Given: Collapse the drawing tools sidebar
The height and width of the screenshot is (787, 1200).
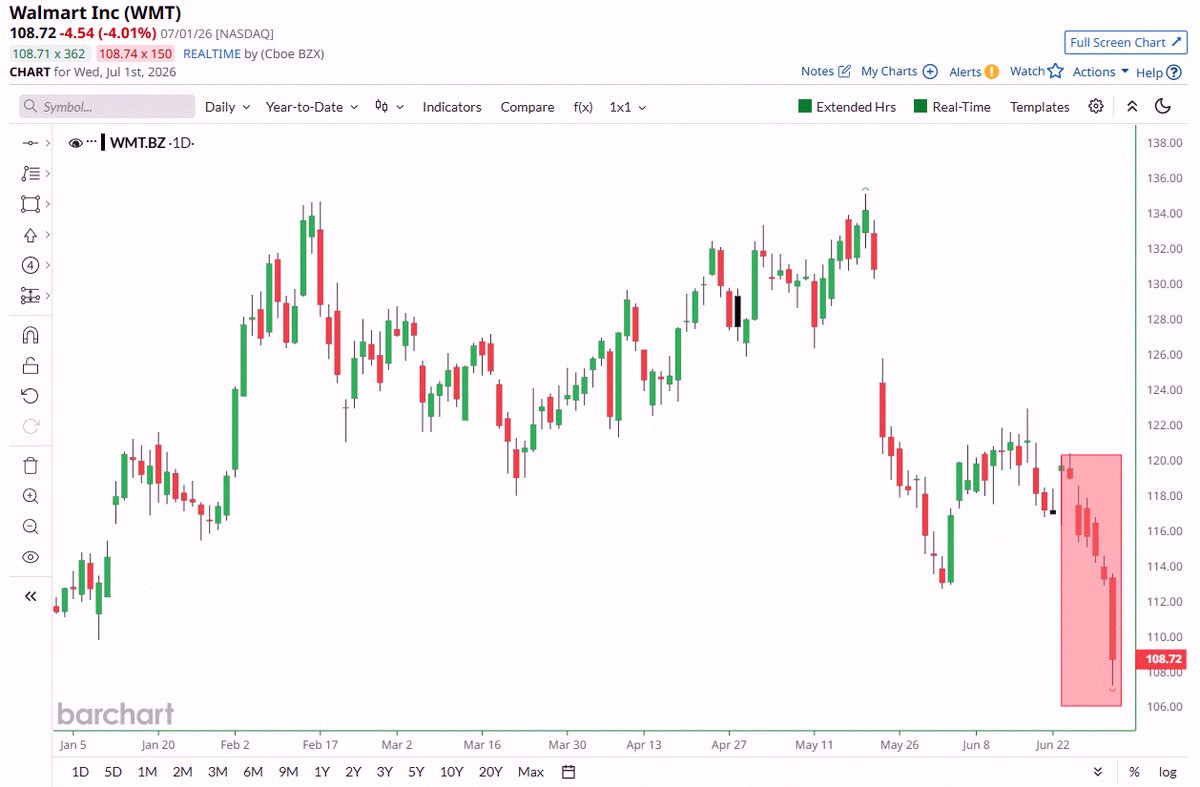Looking at the screenshot, I should point(30,596).
